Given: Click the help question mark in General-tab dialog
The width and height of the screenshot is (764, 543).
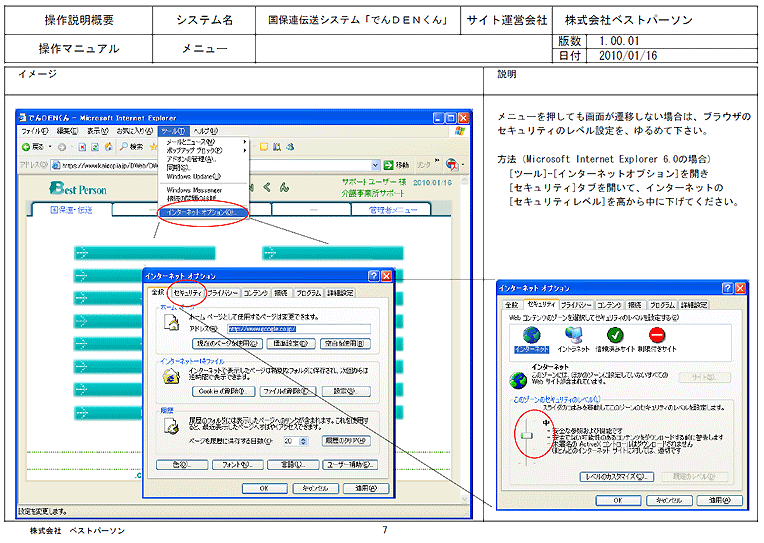Looking at the screenshot, I should pos(374,276).
